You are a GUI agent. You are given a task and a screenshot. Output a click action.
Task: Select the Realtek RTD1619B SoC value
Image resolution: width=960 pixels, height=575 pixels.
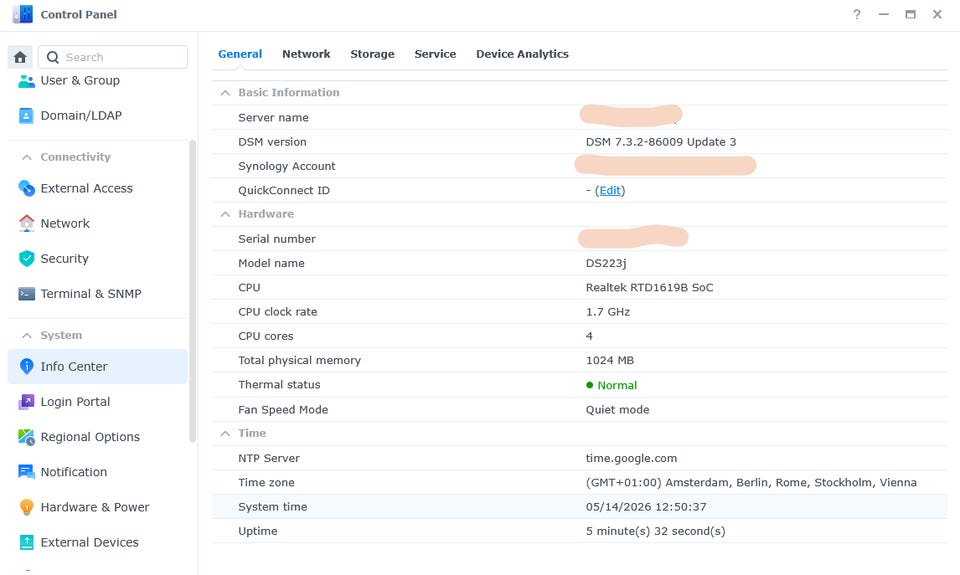(x=649, y=288)
